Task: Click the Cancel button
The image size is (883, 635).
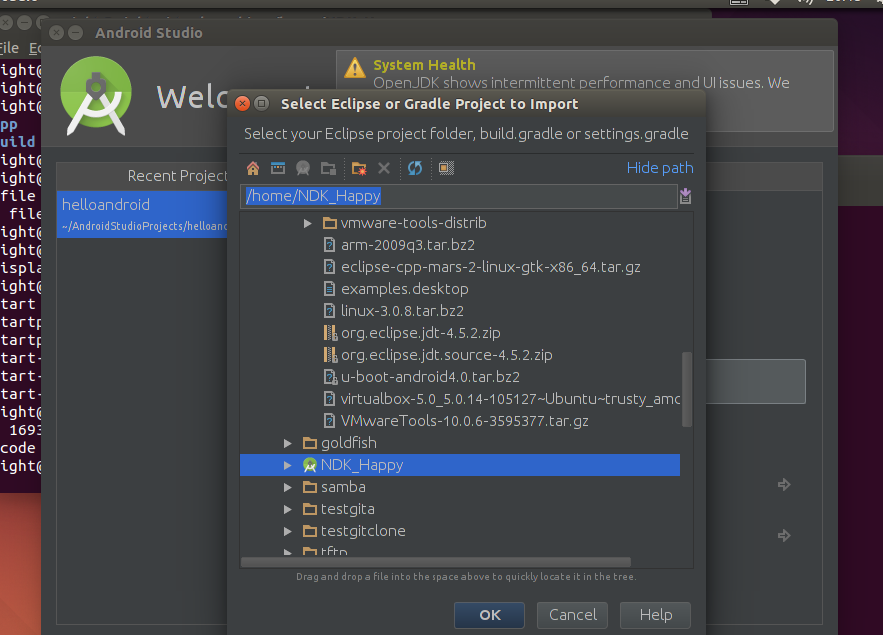Action: [572, 615]
